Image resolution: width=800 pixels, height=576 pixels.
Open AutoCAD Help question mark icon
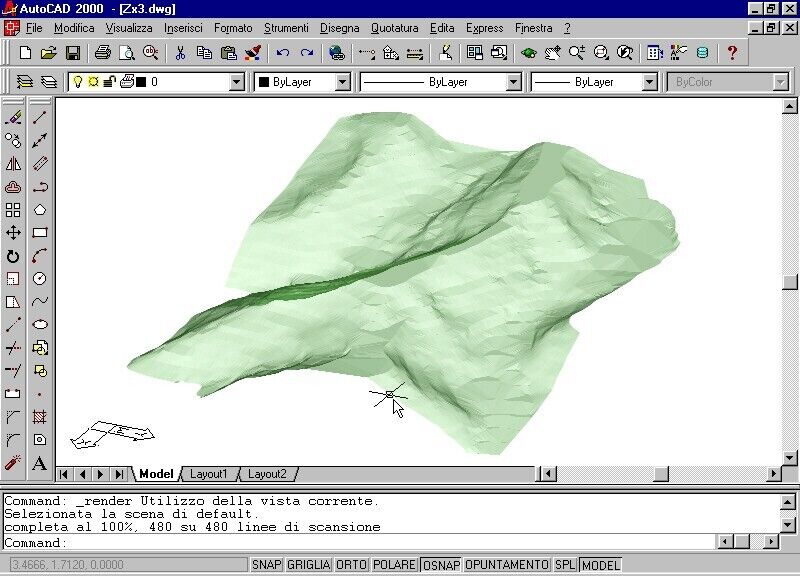click(x=732, y=53)
